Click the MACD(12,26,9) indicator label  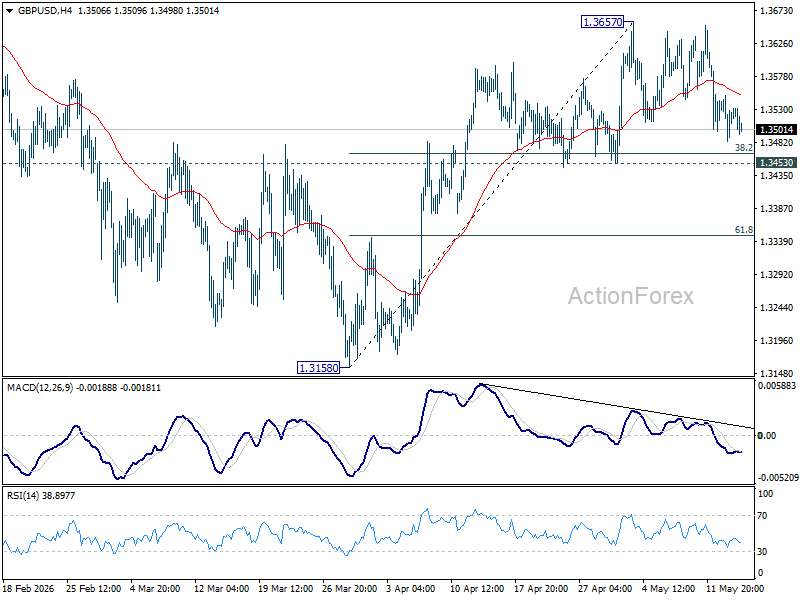[x=41, y=388]
